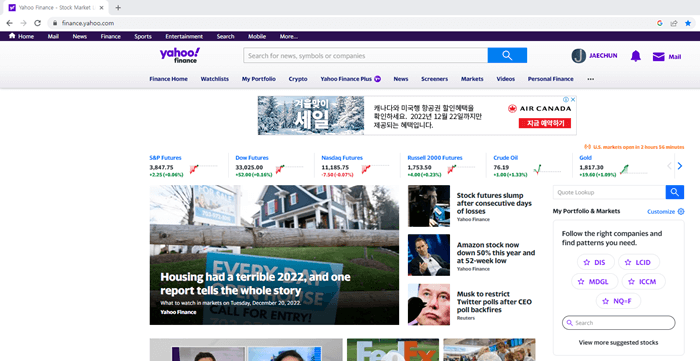Click the portfolio Search box

pos(618,323)
